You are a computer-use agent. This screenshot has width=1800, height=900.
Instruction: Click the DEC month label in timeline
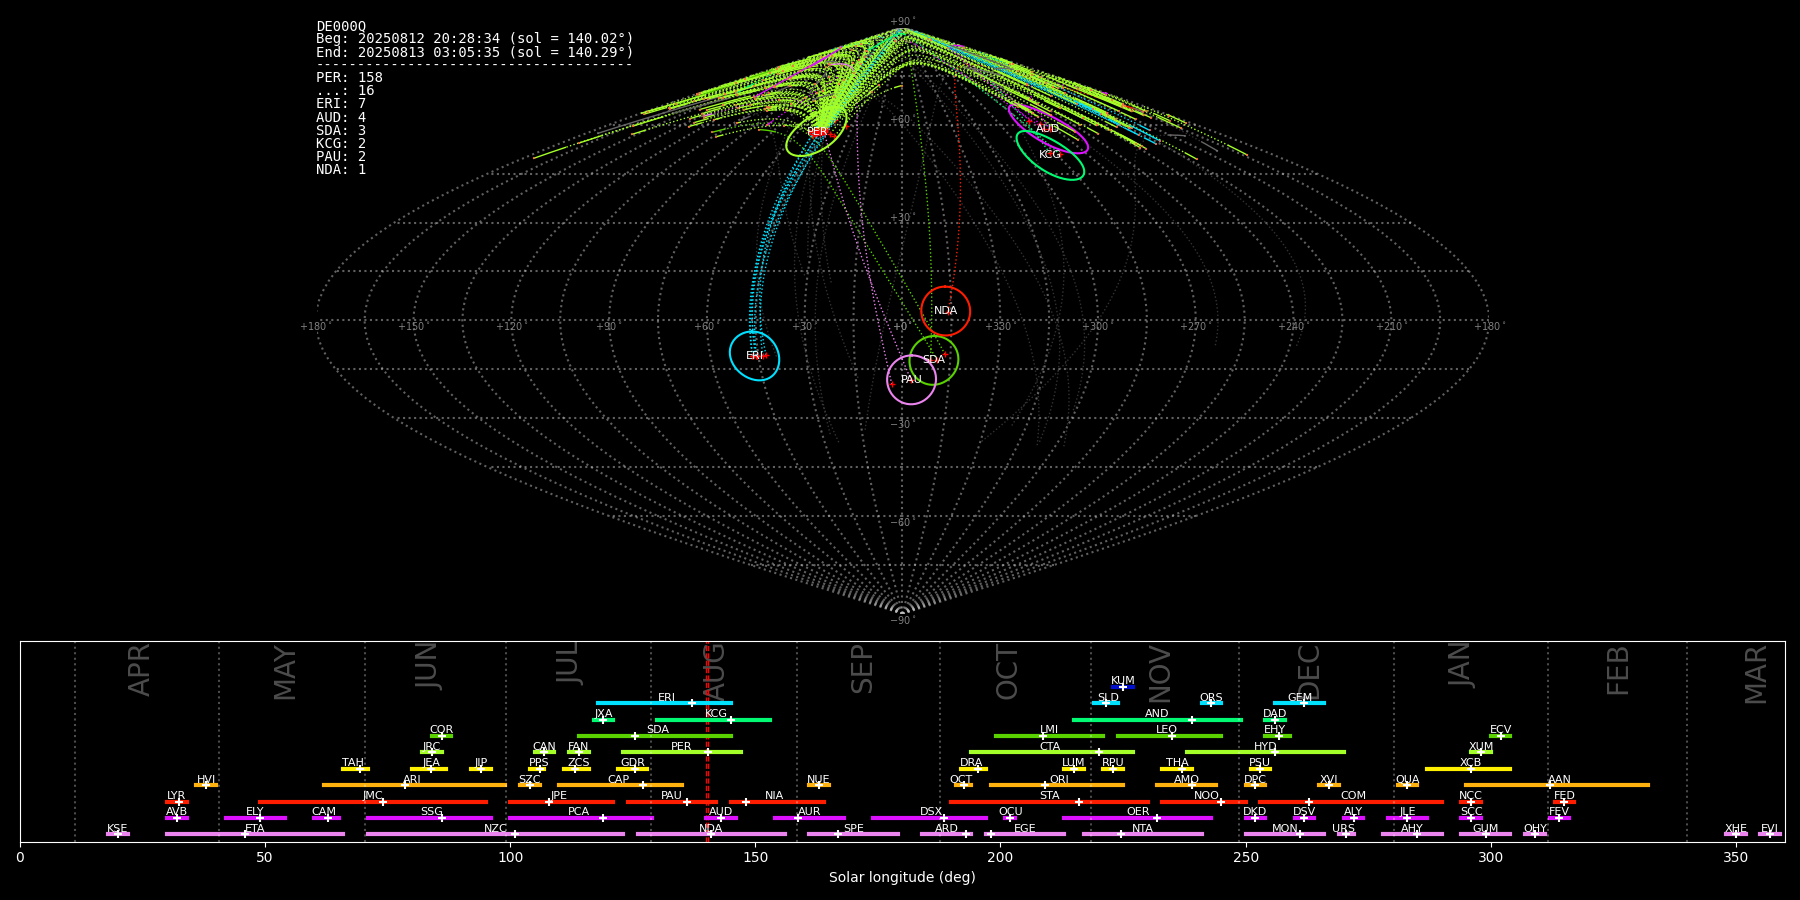tap(1309, 672)
